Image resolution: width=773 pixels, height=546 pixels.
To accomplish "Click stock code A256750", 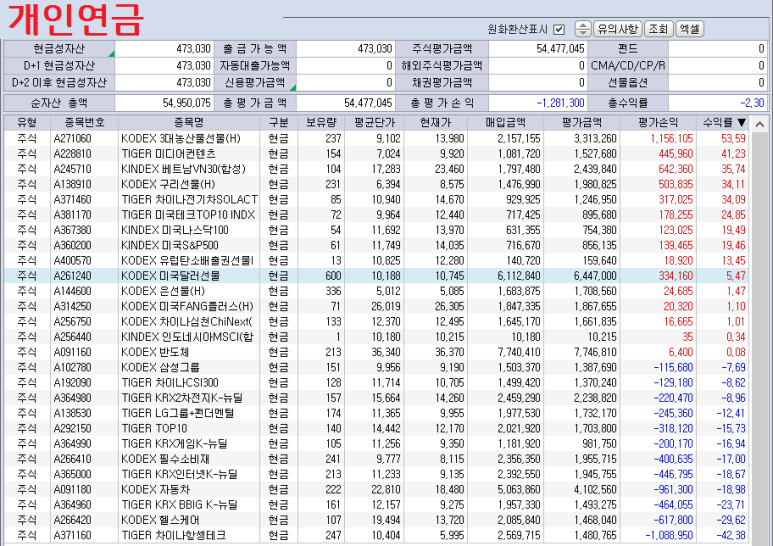I will [x=72, y=322].
